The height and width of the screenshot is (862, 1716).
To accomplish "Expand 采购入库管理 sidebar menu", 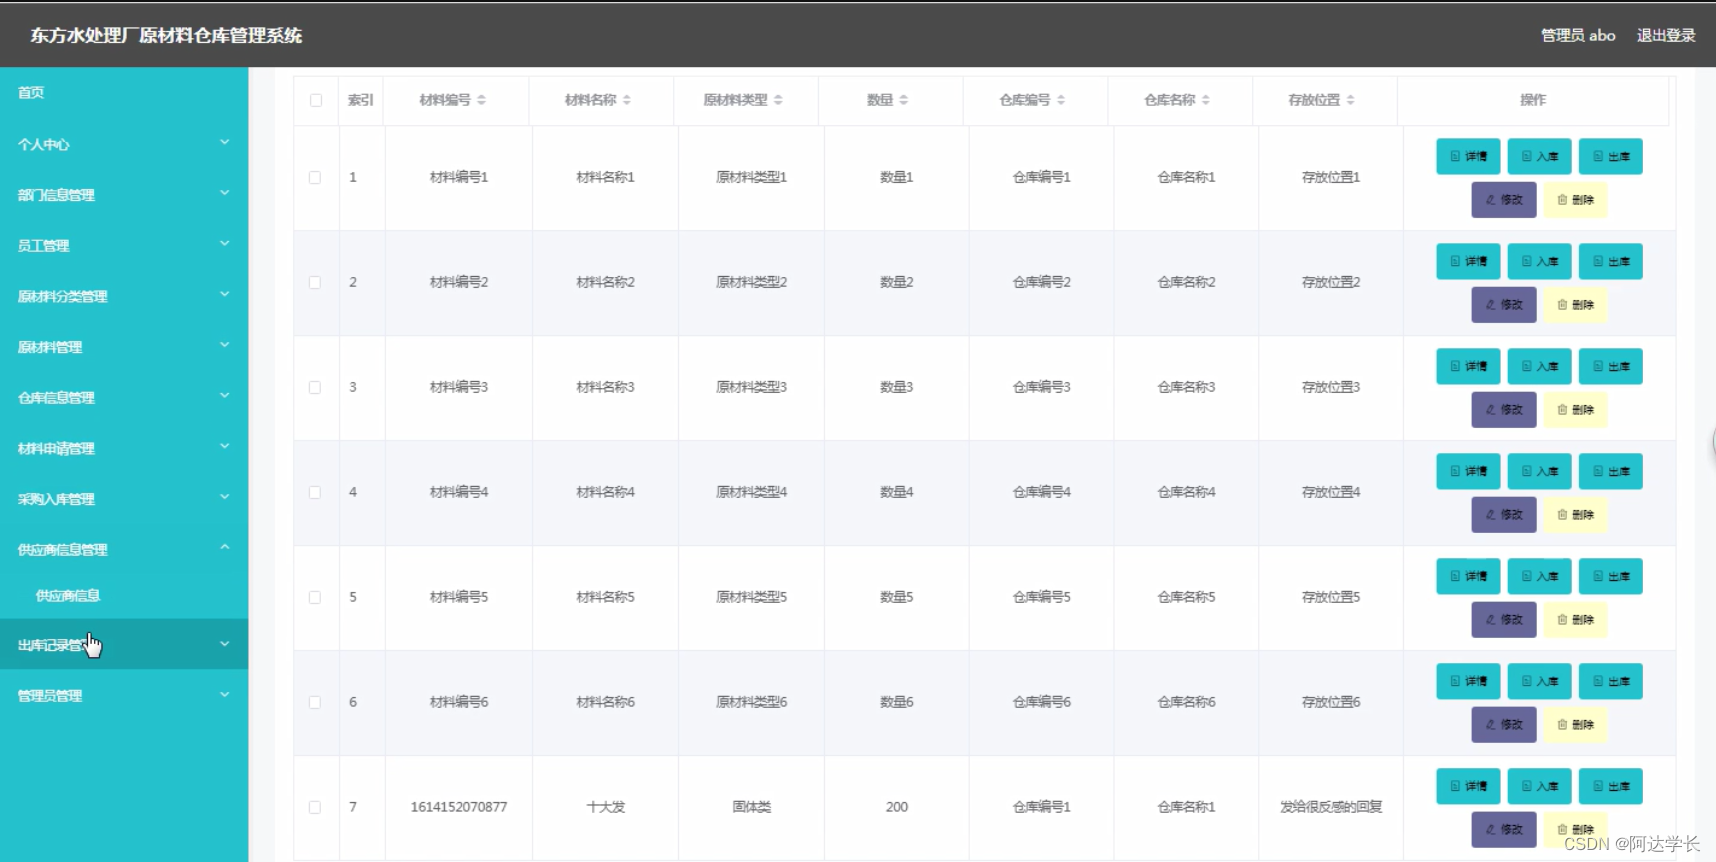I will [x=124, y=499].
